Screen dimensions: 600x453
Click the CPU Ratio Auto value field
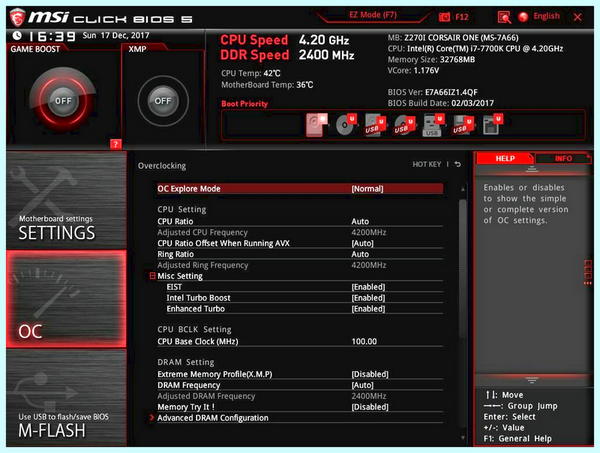click(360, 222)
